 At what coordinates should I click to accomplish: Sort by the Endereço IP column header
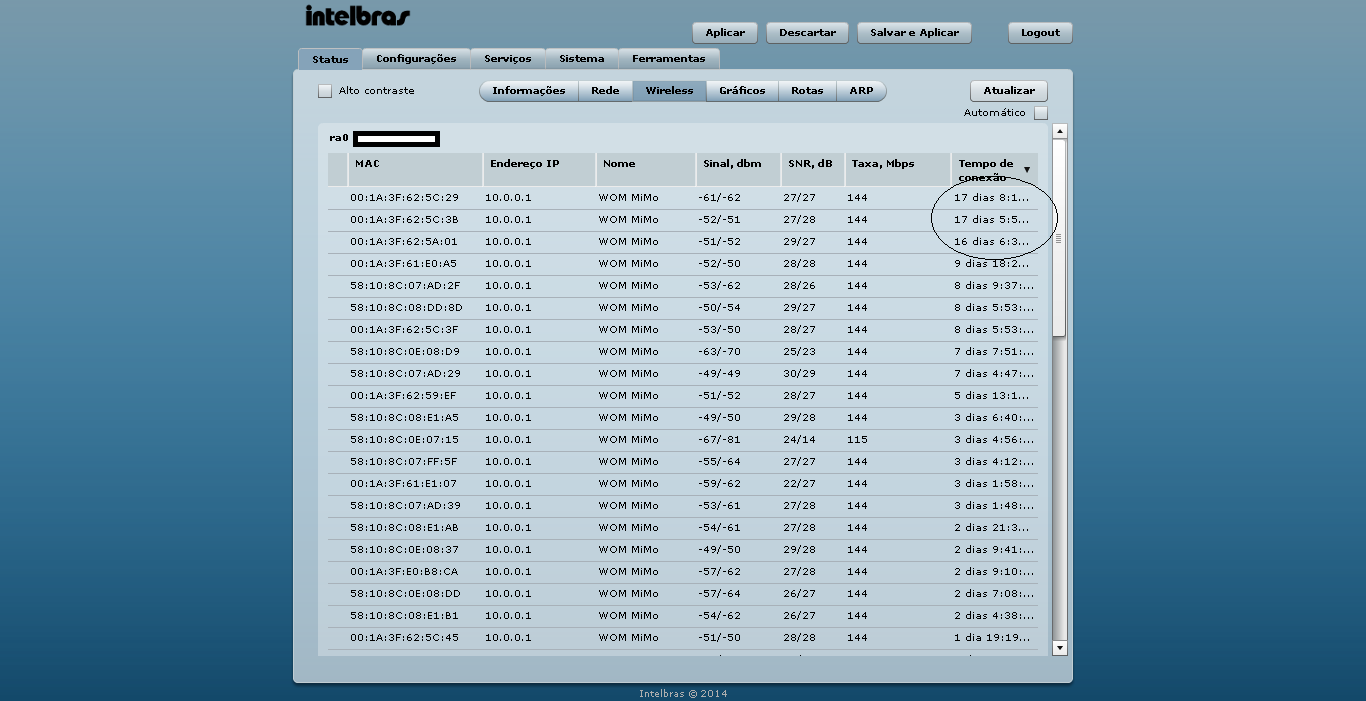coord(539,169)
